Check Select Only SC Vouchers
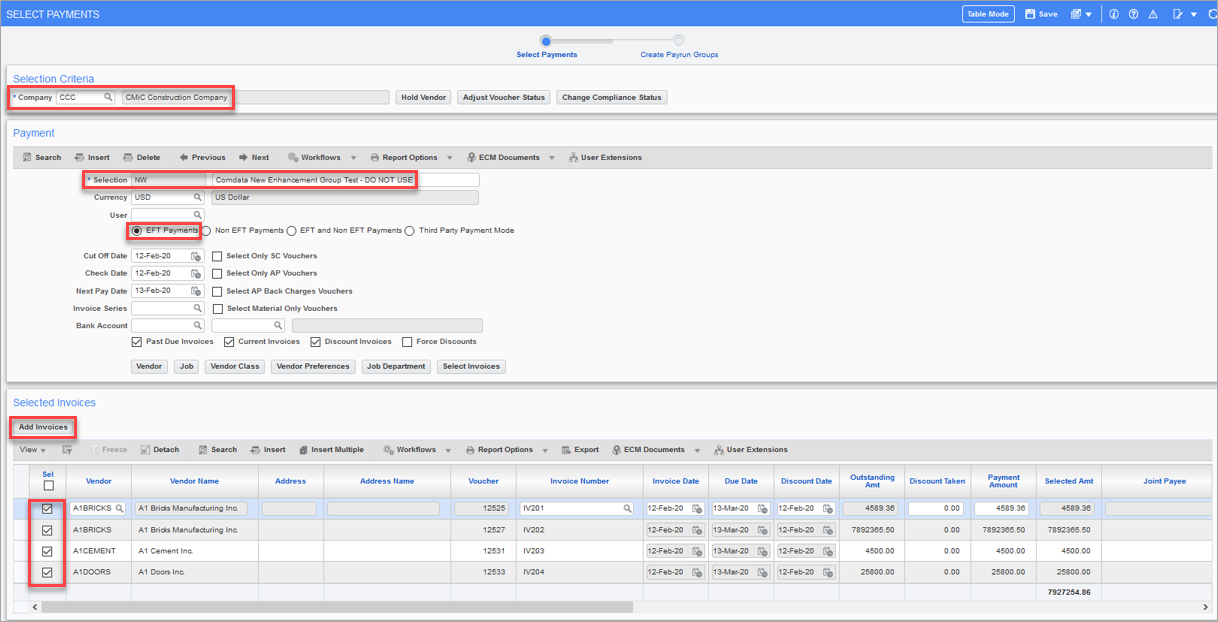The height and width of the screenshot is (622, 1218). [x=217, y=256]
